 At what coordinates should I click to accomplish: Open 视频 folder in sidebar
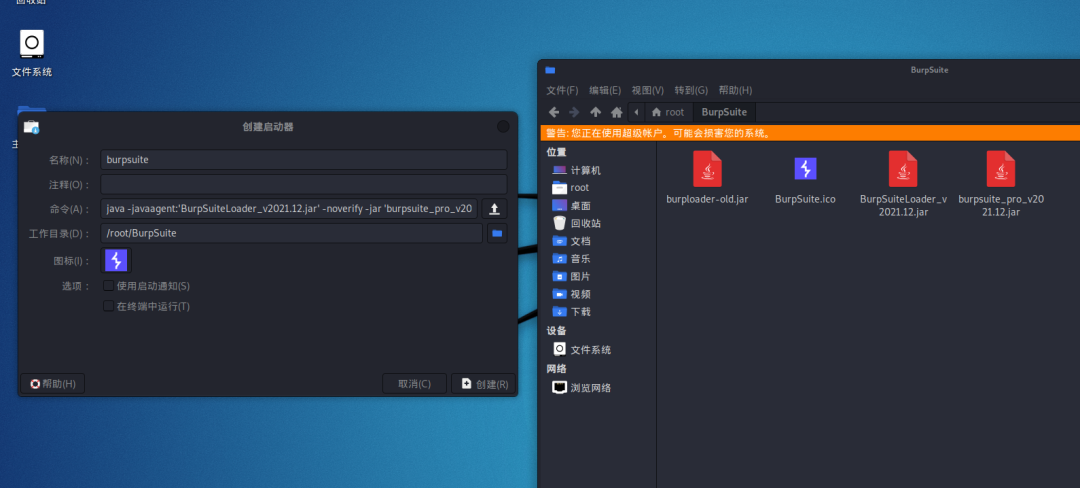pyautogui.click(x=572, y=295)
